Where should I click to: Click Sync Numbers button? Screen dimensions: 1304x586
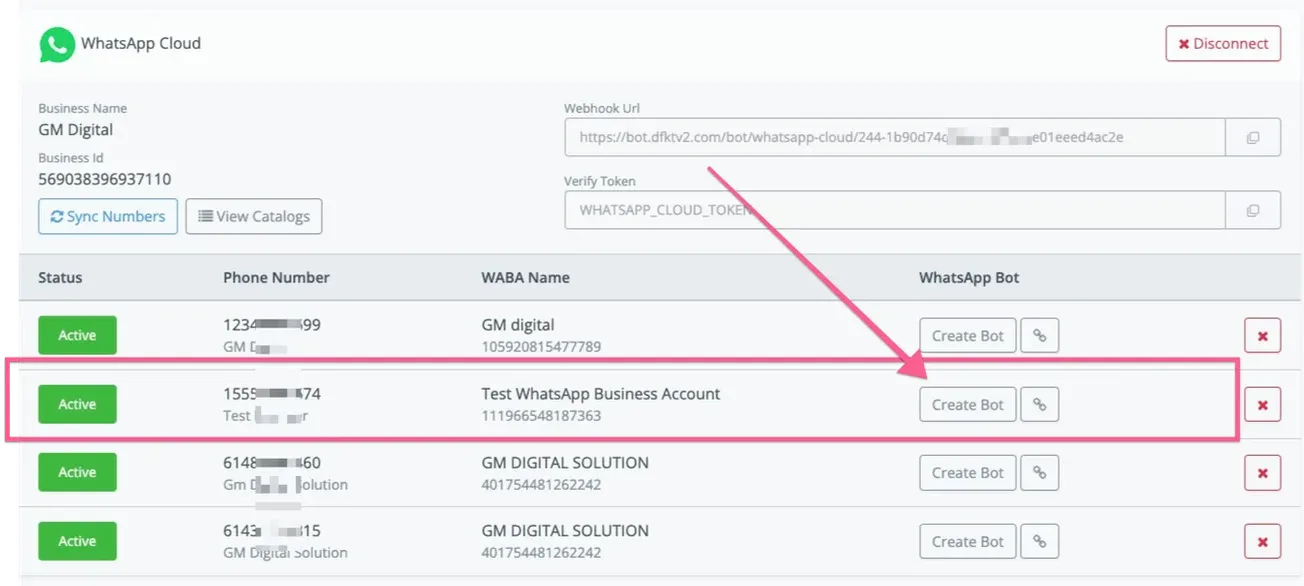108,216
